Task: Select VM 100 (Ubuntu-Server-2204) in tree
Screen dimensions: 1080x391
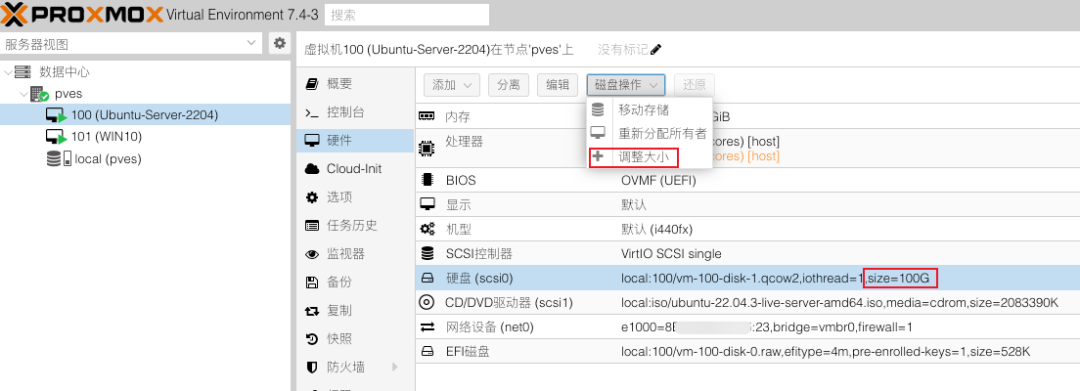Action: click(x=145, y=115)
